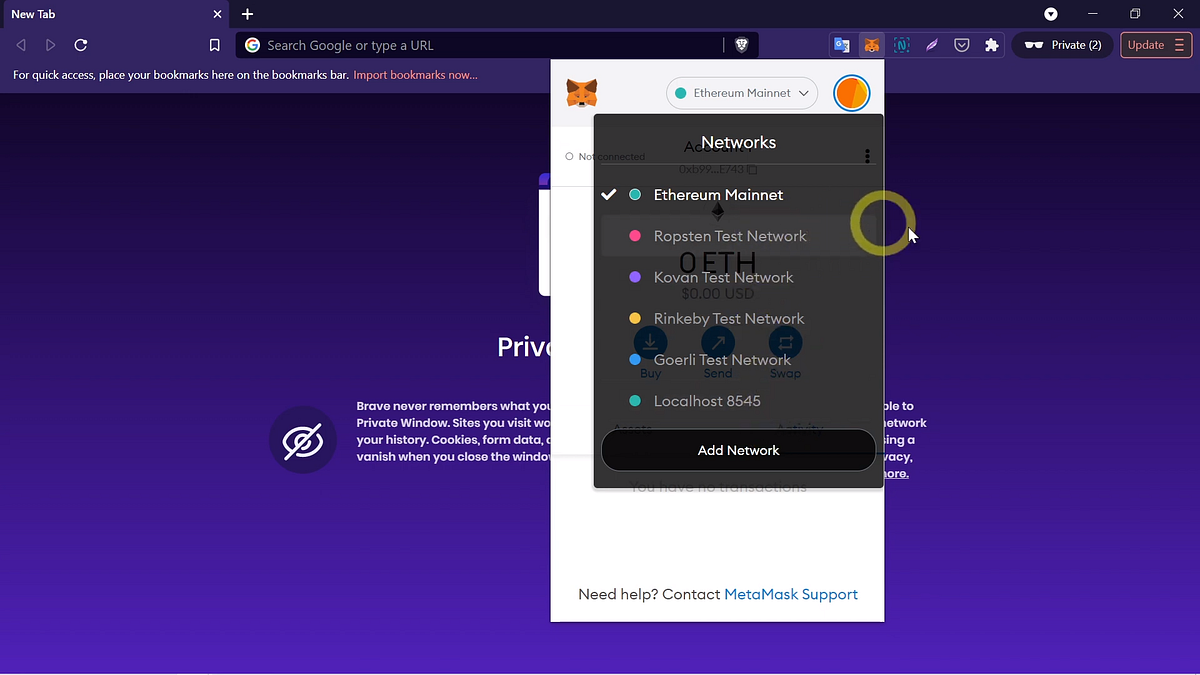Click the Google Translate extension icon
This screenshot has width=1200, height=675.
point(841,45)
